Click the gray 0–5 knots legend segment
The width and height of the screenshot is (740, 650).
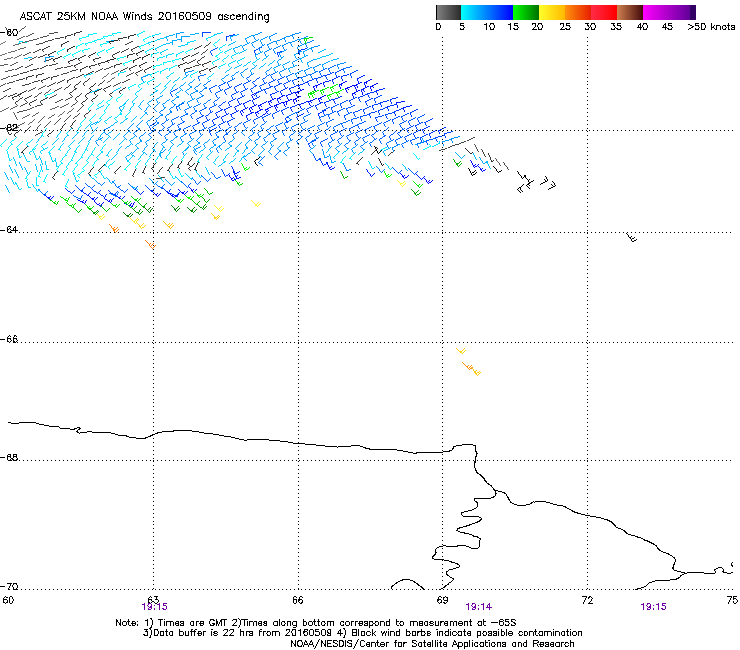pyautogui.click(x=448, y=12)
